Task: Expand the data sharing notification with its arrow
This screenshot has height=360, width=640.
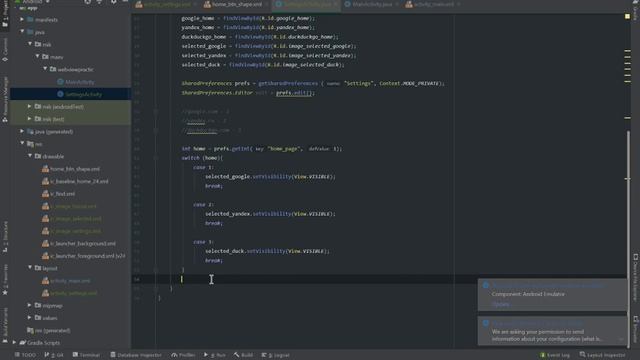Action: pyautogui.click(x=621, y=339)
